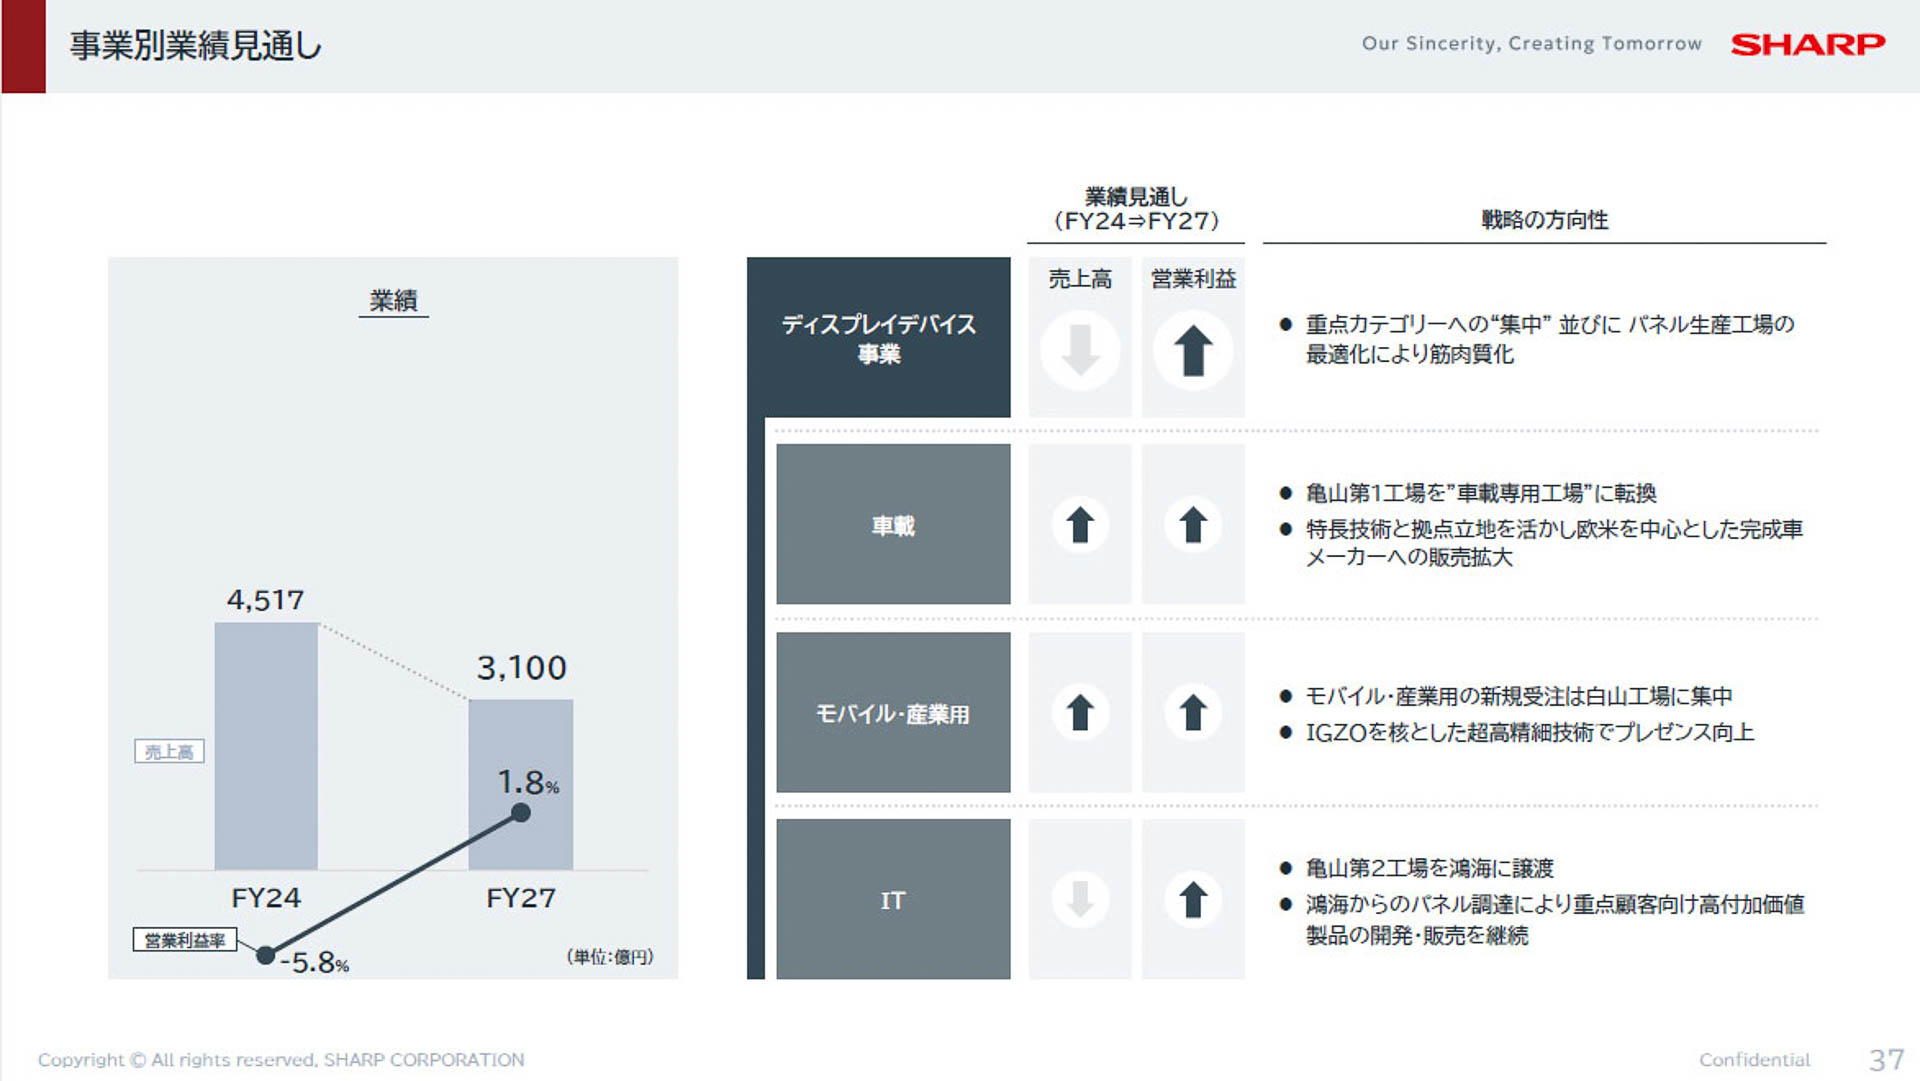This screenshot has width=1920, height=1081.
Task: Click the downward 売上高 arrow in the IT row
Action: click(x=1080, y=898)
